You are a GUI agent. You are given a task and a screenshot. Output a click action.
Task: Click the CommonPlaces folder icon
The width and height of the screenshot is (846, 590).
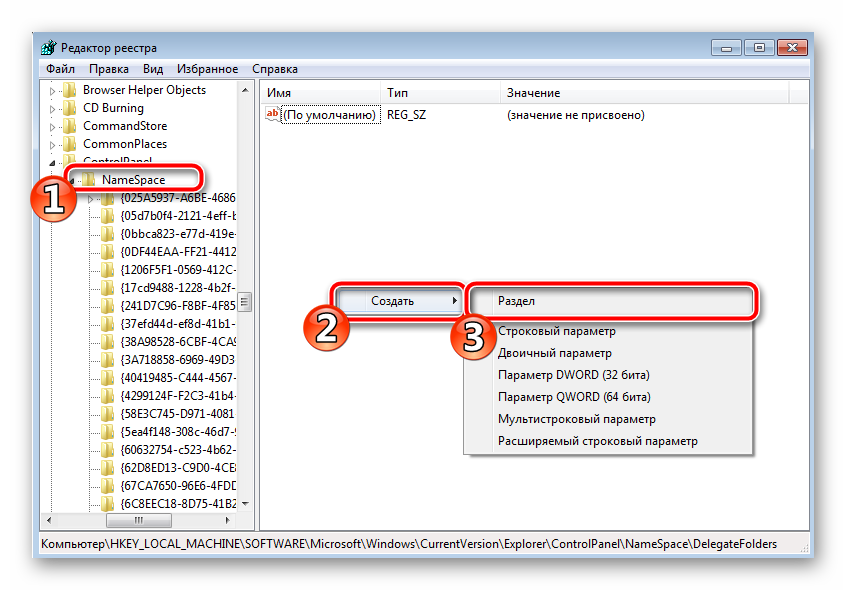tap(69, 144)
